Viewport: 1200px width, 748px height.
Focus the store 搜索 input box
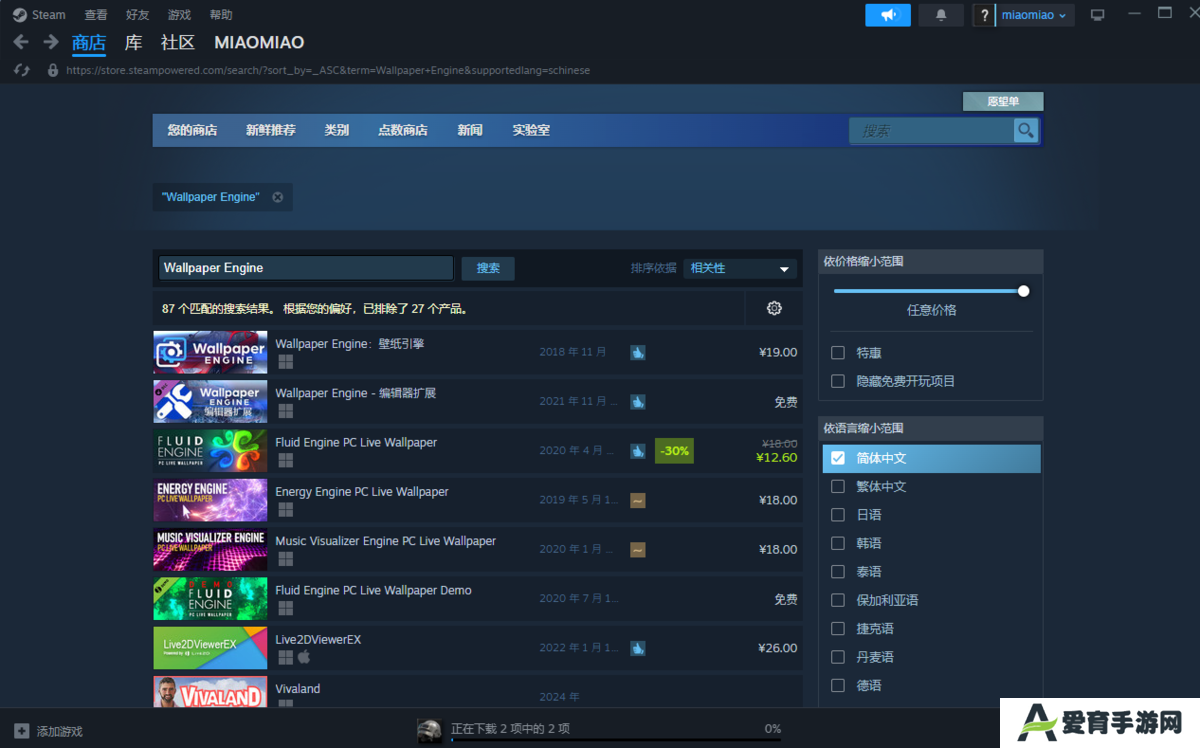point(931,130)
